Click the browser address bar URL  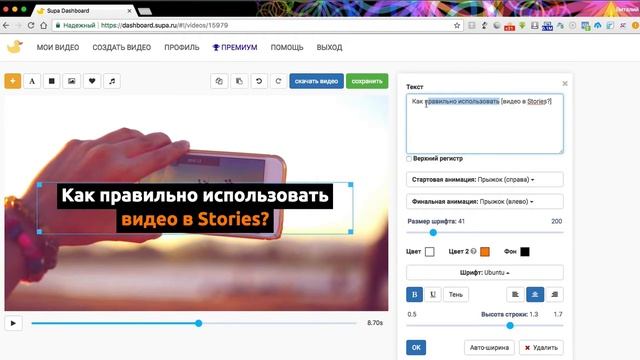163,25
